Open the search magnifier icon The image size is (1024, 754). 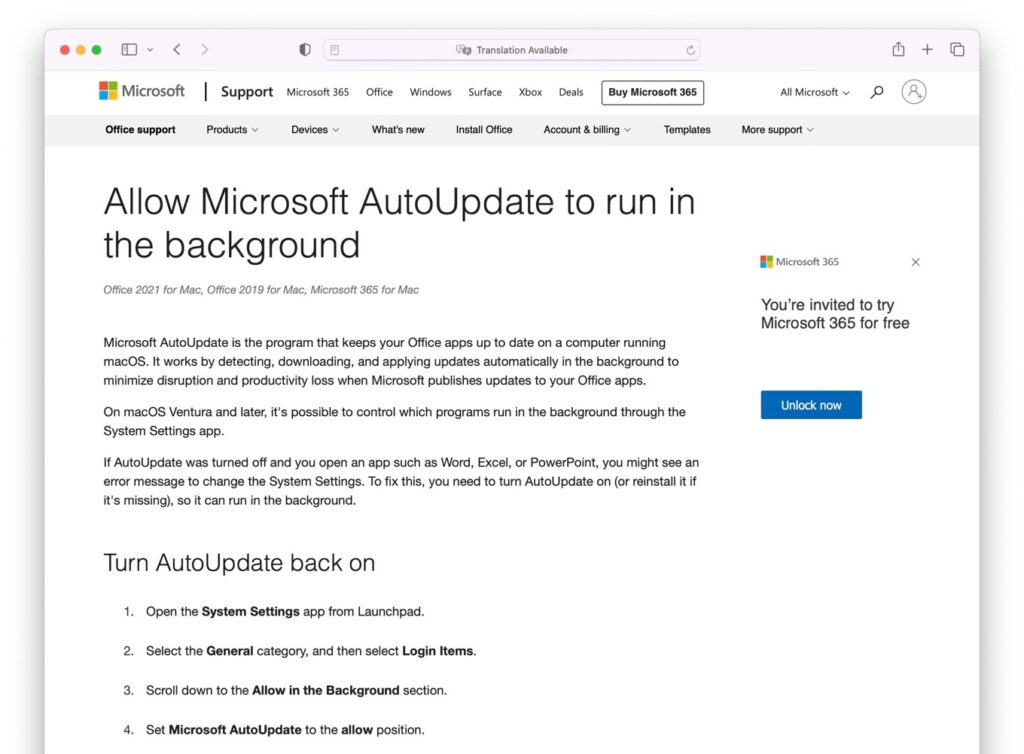click(877, 92)
